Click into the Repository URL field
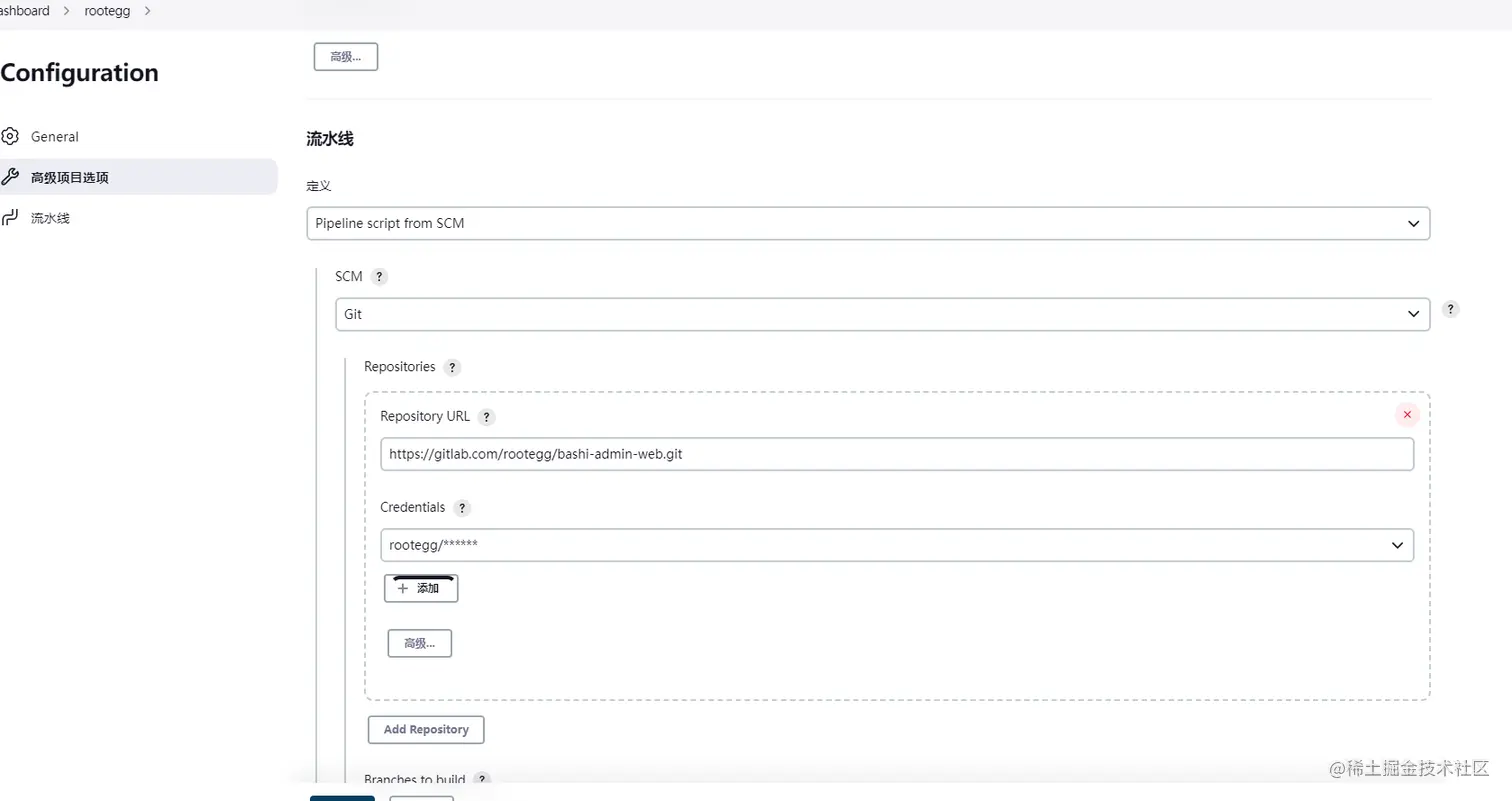 pos(897,454)
